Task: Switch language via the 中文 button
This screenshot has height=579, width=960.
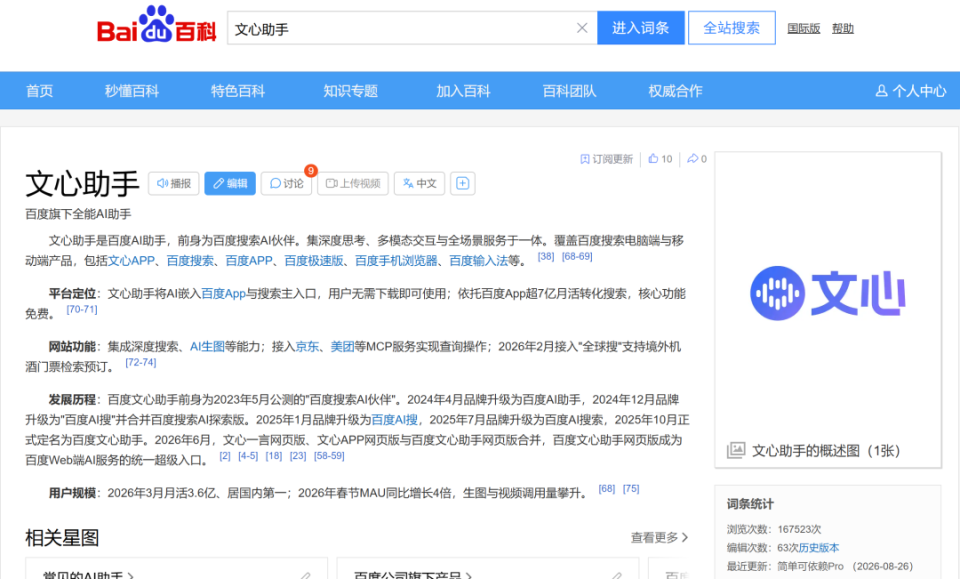Action: click(x=419, y=184)
